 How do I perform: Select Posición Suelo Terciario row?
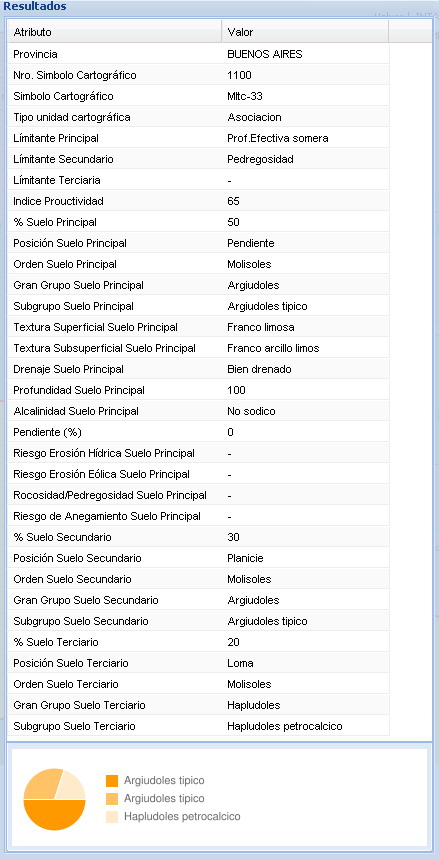pos(198,663)
